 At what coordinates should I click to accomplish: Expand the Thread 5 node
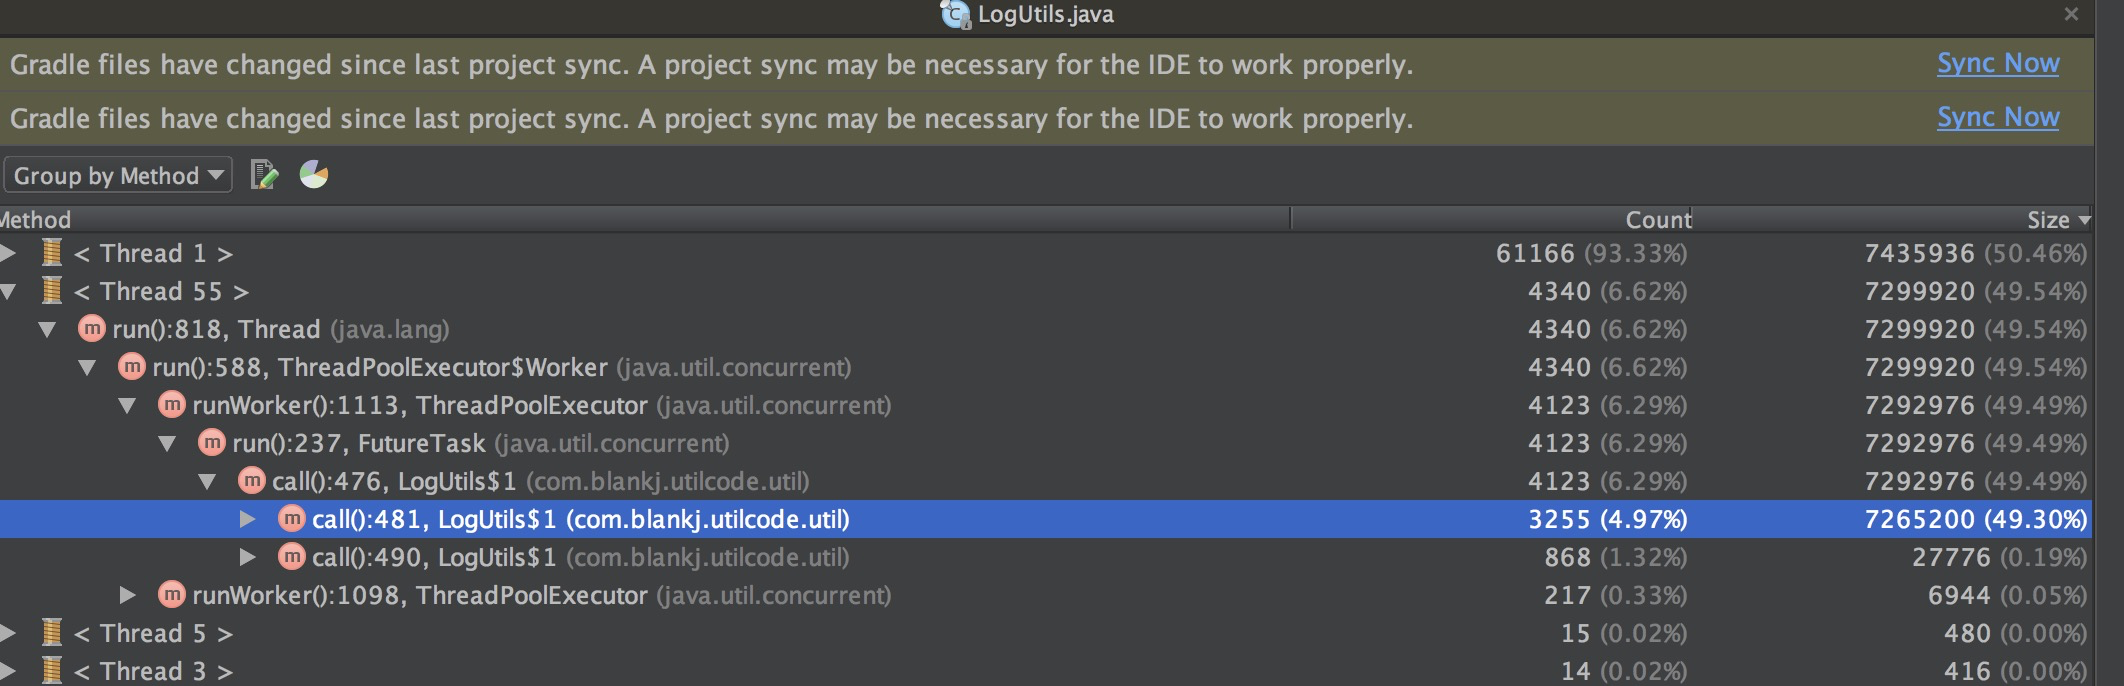coord(8,633)
